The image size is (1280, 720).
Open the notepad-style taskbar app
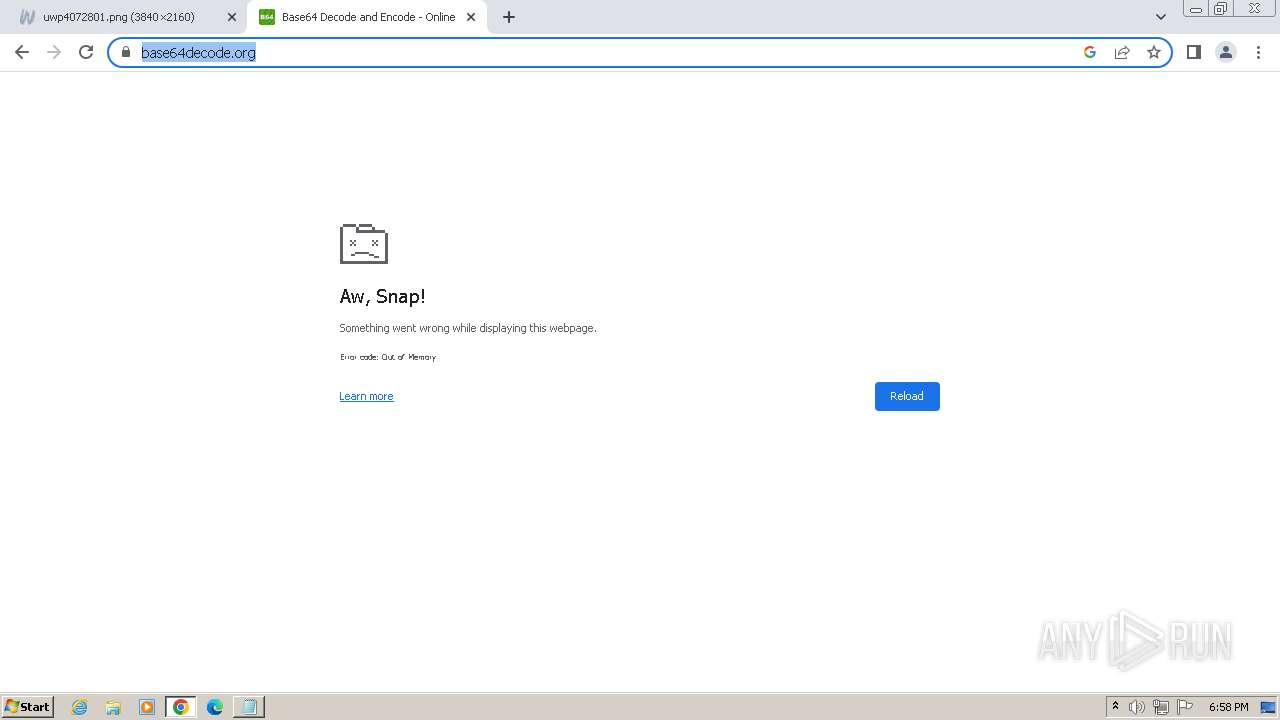249,707
